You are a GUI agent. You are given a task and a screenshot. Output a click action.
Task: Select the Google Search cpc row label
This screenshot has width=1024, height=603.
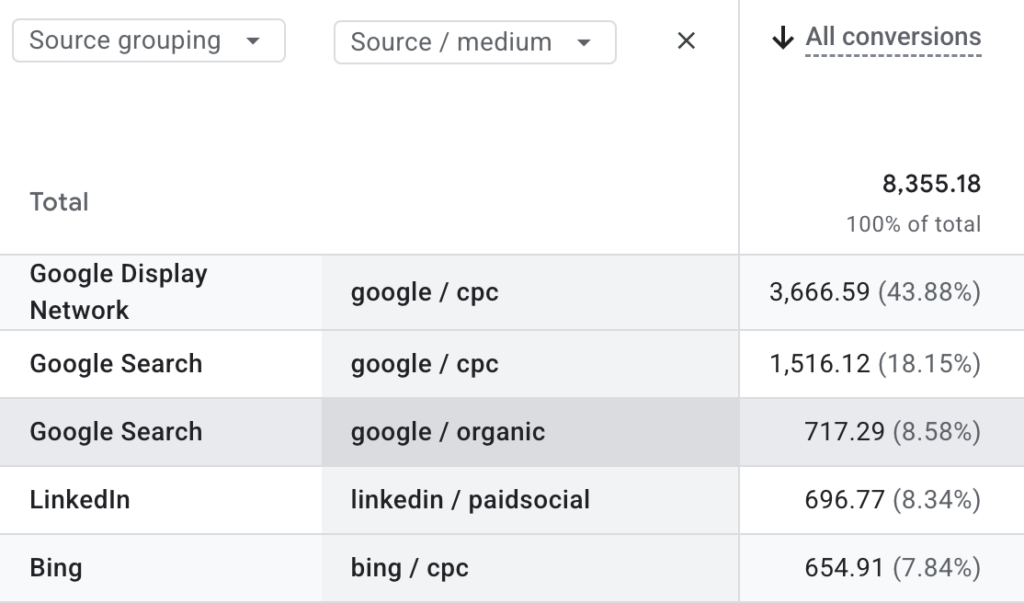pos(116,364)
